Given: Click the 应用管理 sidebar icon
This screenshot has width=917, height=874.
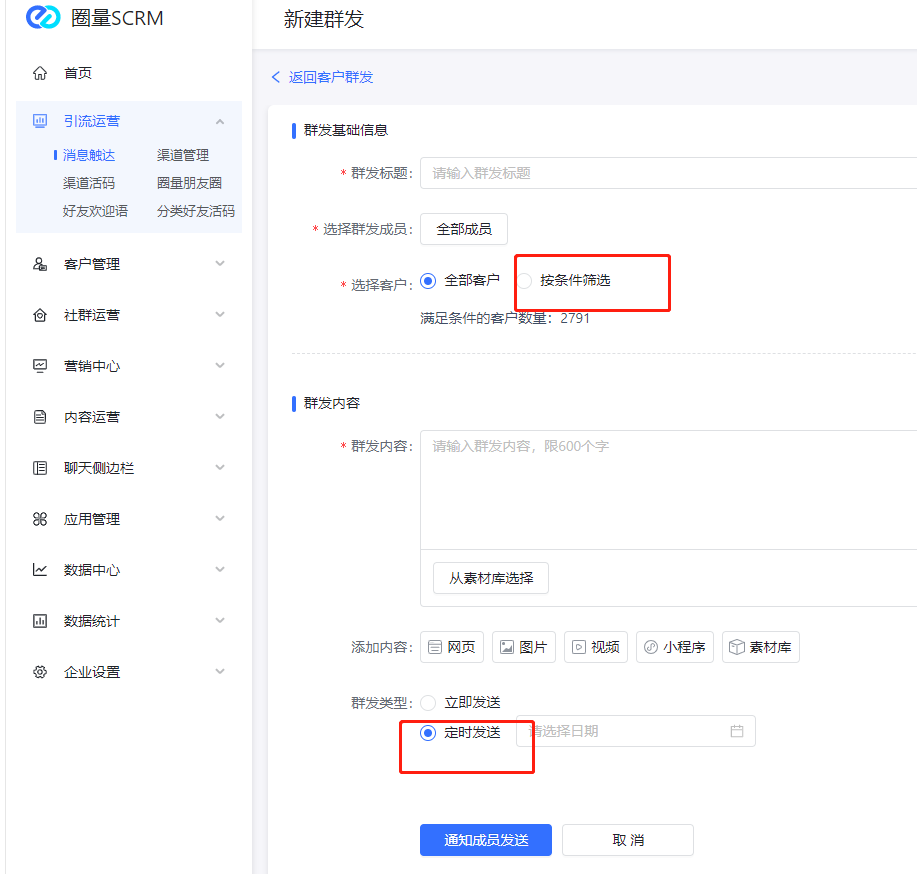Looking at the screenshot, I should pos(40,519).
